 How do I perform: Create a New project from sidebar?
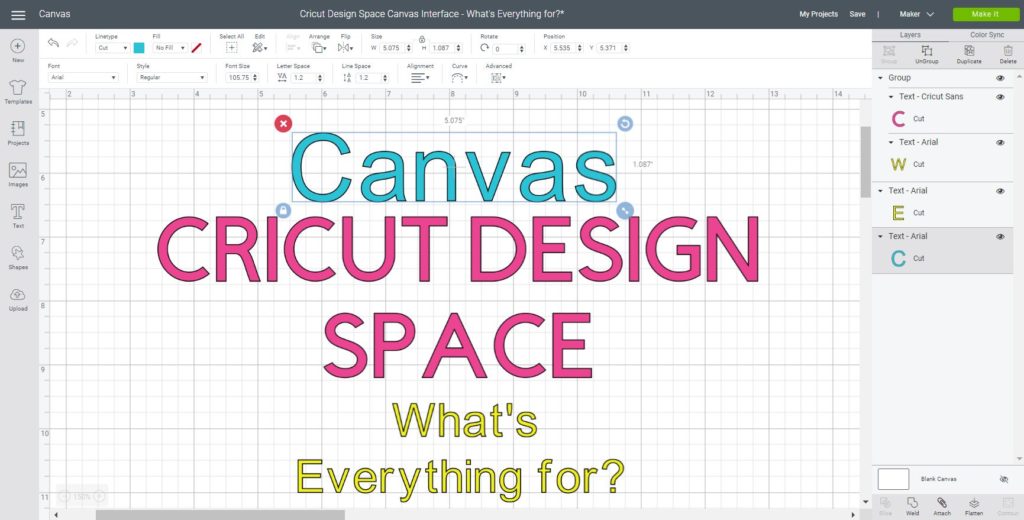click(x=18, y=50)
